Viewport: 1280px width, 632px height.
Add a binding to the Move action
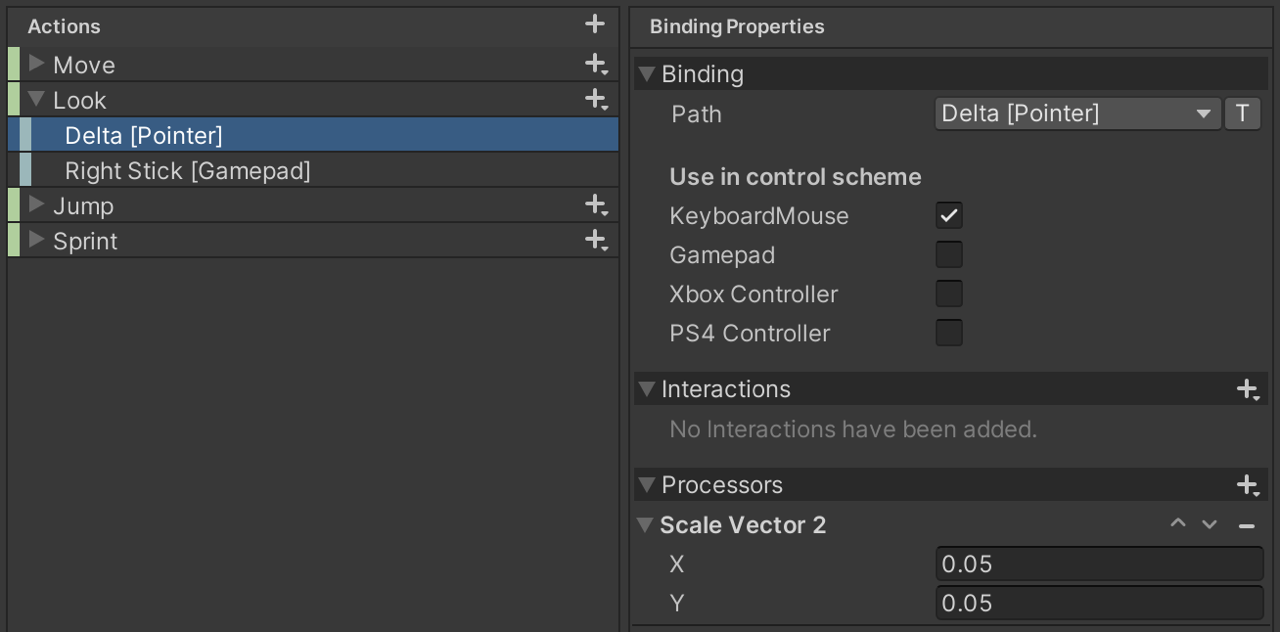(595, 63)
